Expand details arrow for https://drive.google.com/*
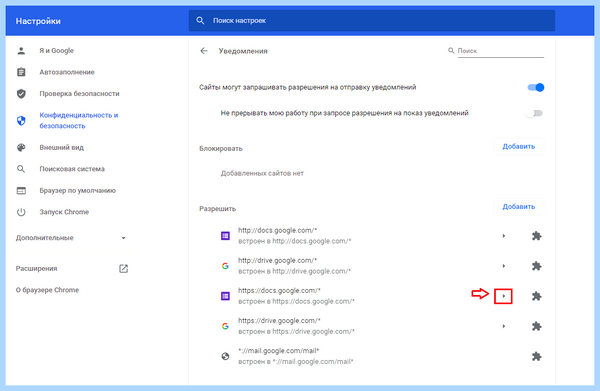The width and height of the screenshot is (600, 391). pos(504,326)
